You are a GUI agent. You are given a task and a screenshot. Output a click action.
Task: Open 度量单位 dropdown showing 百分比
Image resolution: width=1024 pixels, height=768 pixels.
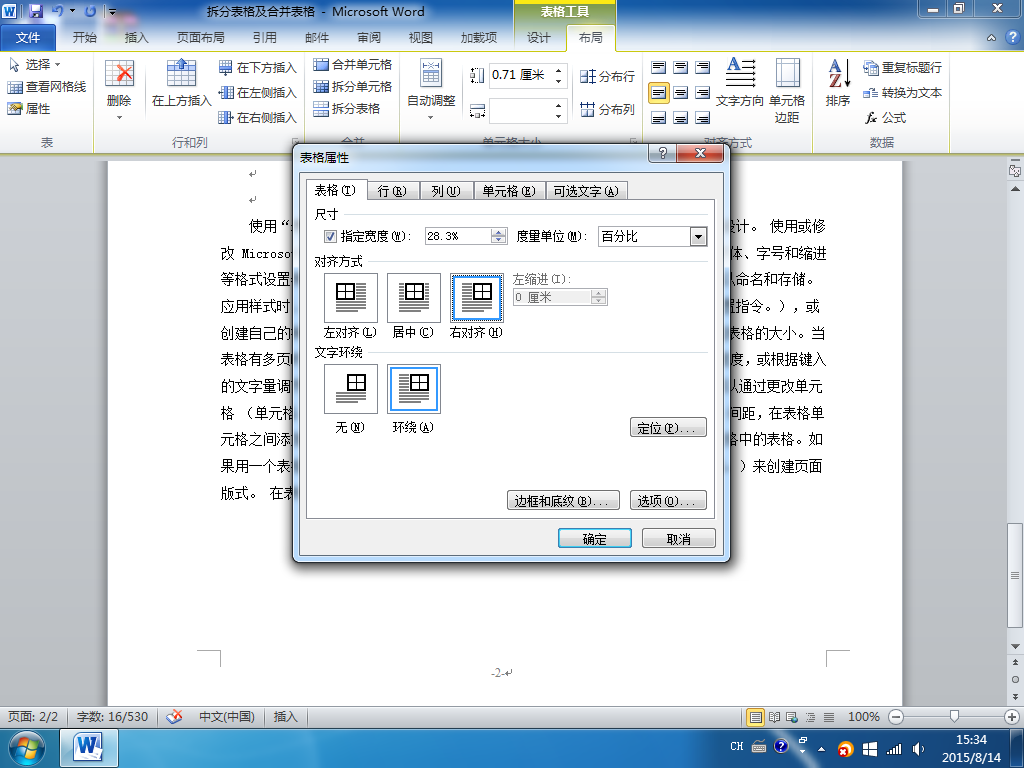tap(699, 236)
